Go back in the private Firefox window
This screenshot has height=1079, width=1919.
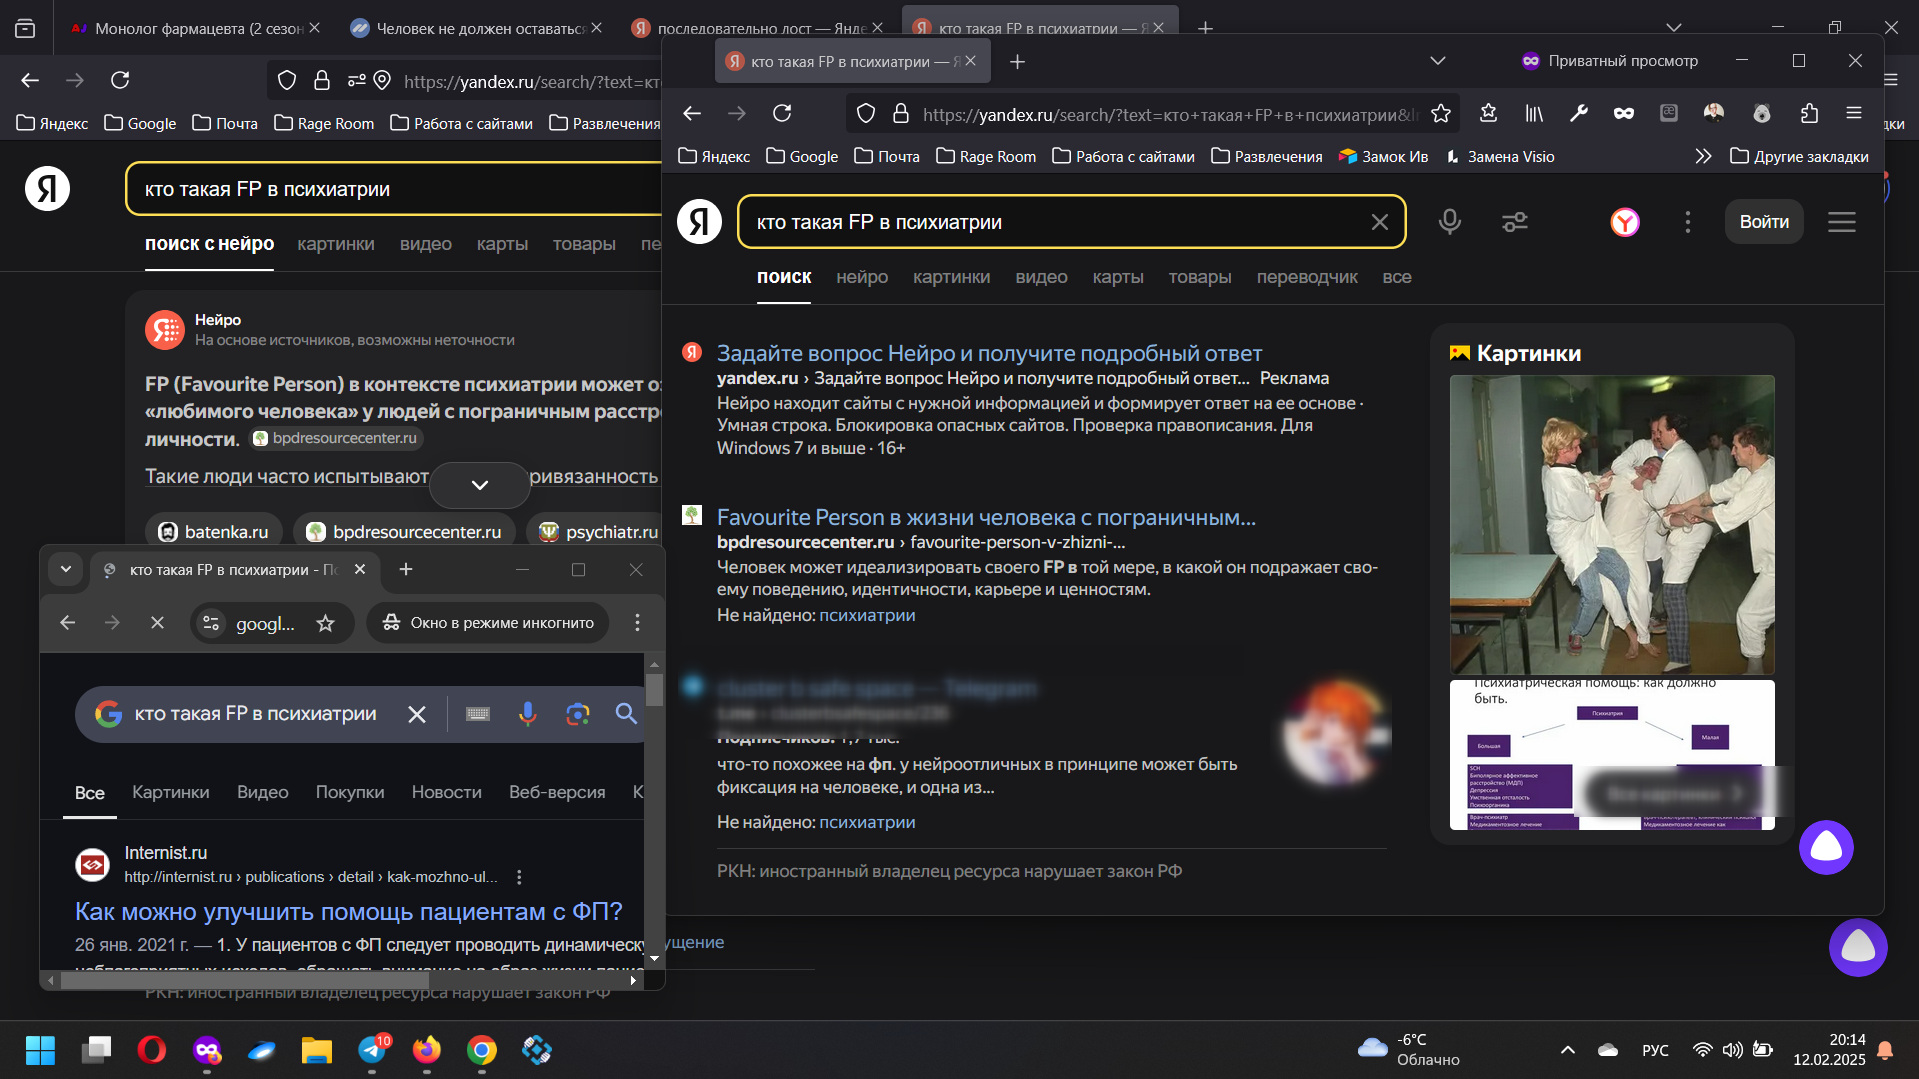click(692, 114)
